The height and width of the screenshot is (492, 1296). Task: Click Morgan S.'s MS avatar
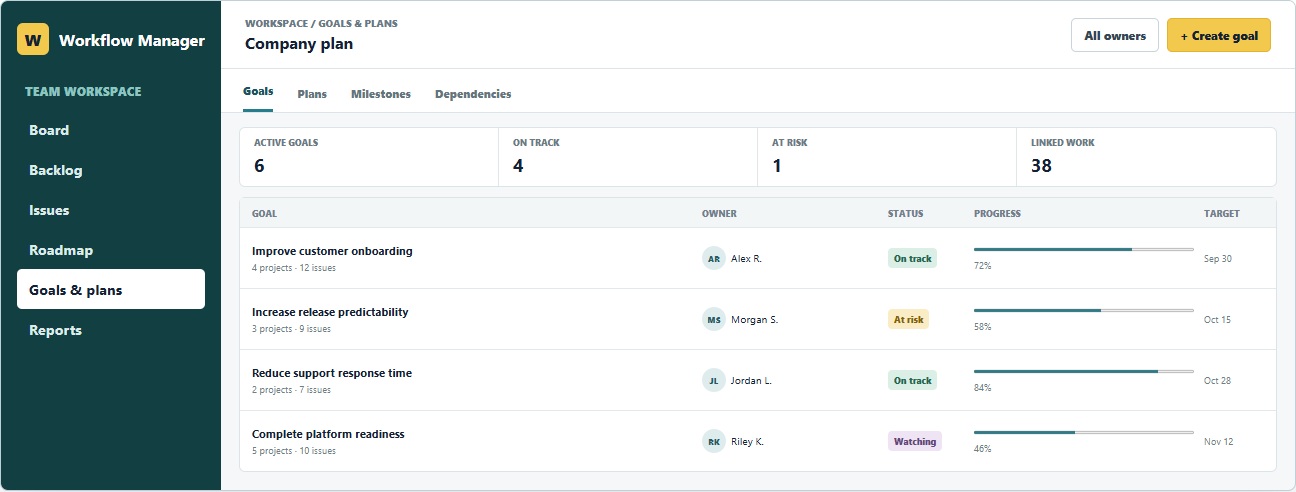point(713,319)
